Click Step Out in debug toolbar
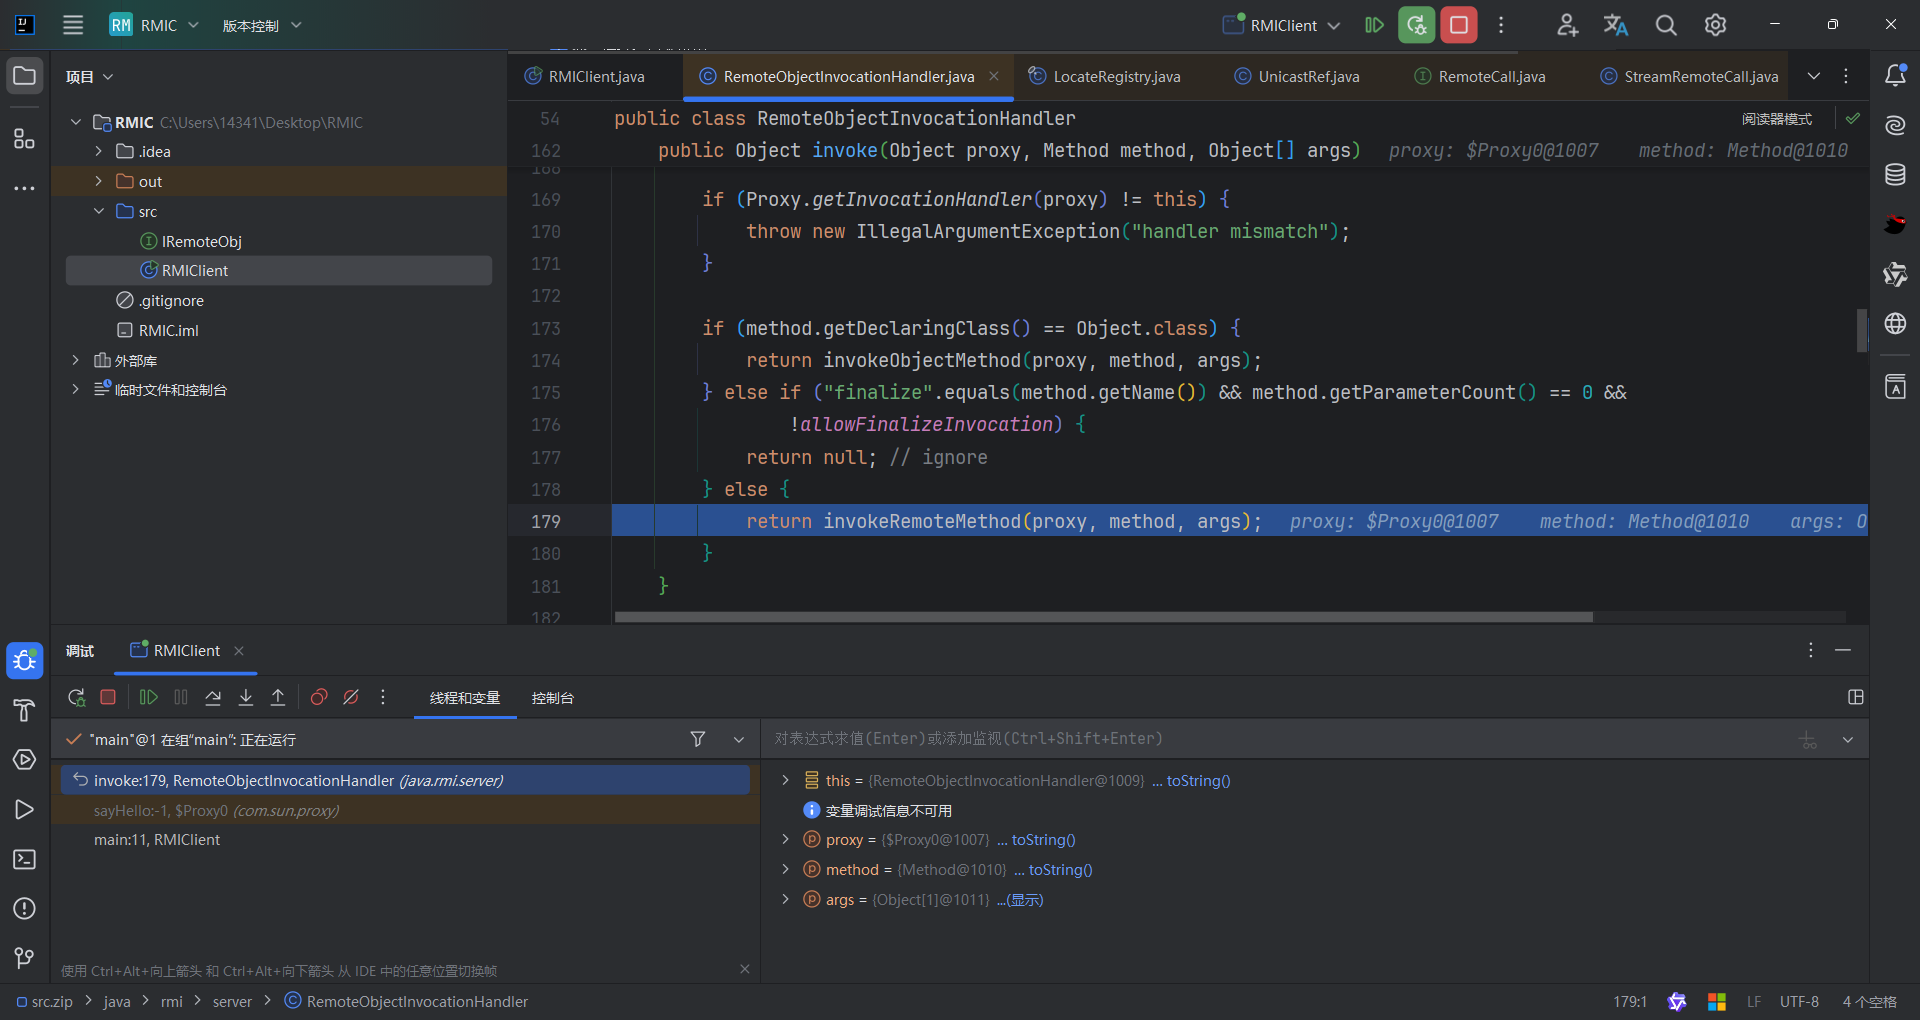 [x=278, y=697]
